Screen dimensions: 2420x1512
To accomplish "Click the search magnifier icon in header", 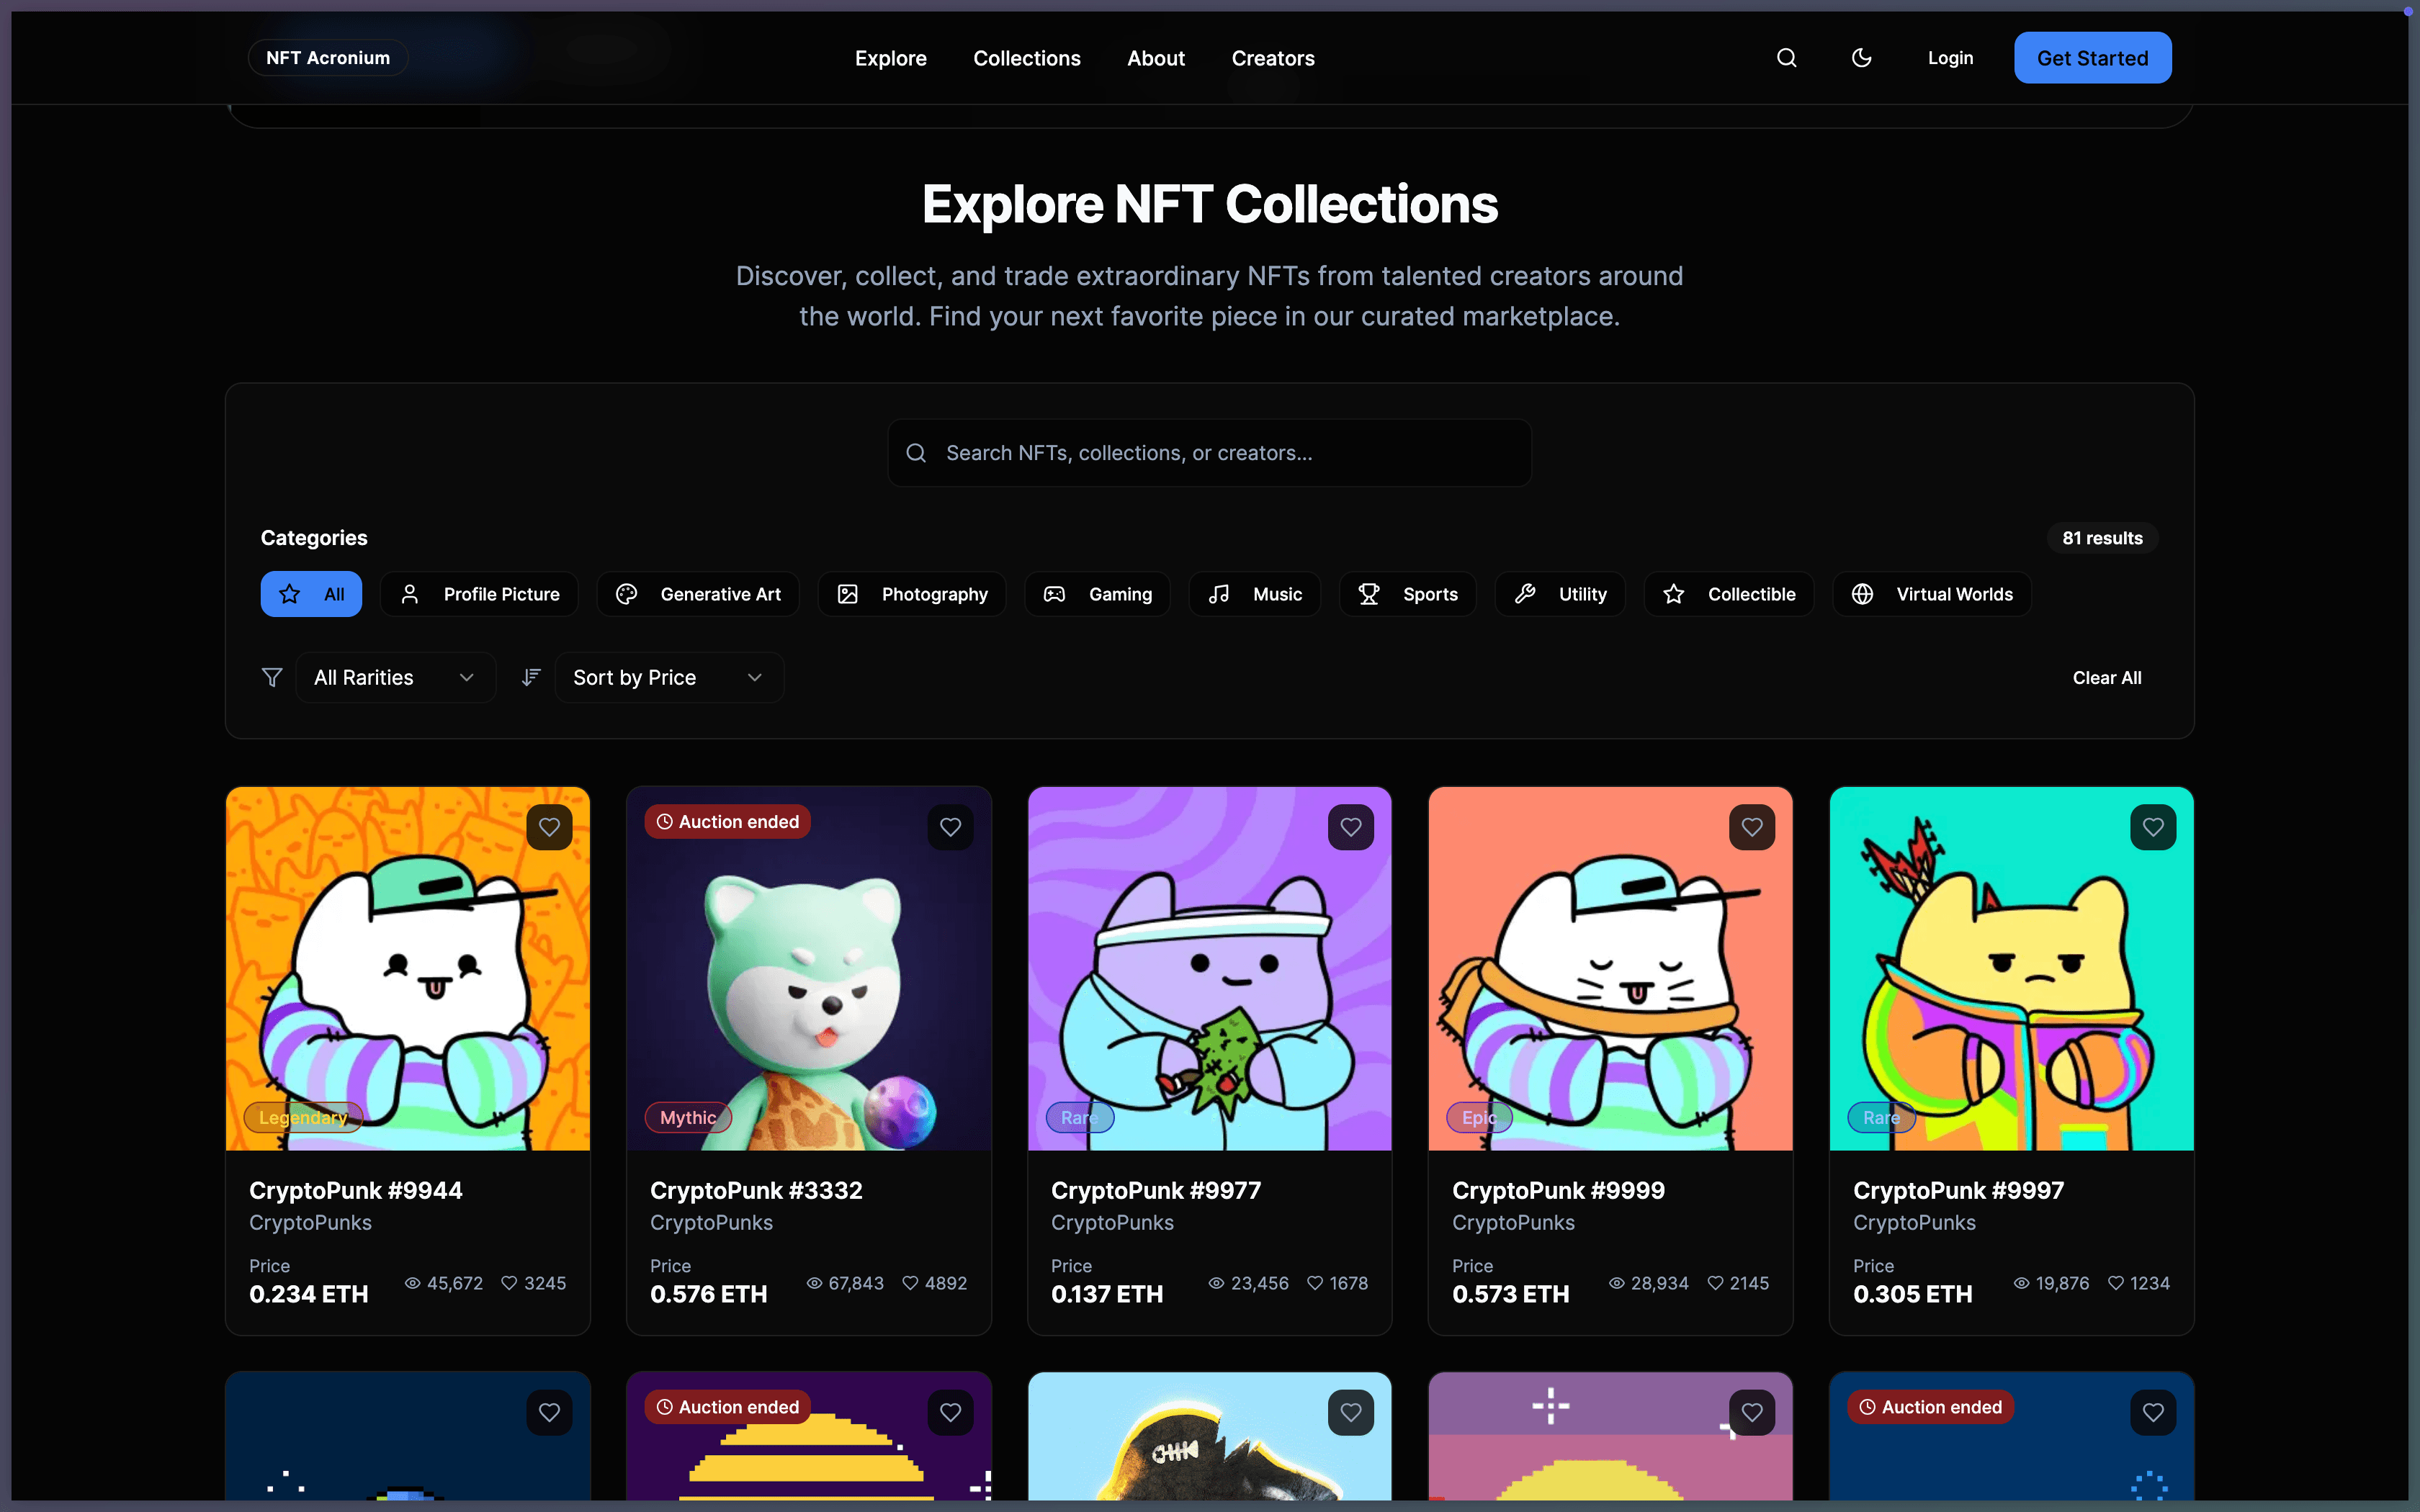I will point(1786,58).
